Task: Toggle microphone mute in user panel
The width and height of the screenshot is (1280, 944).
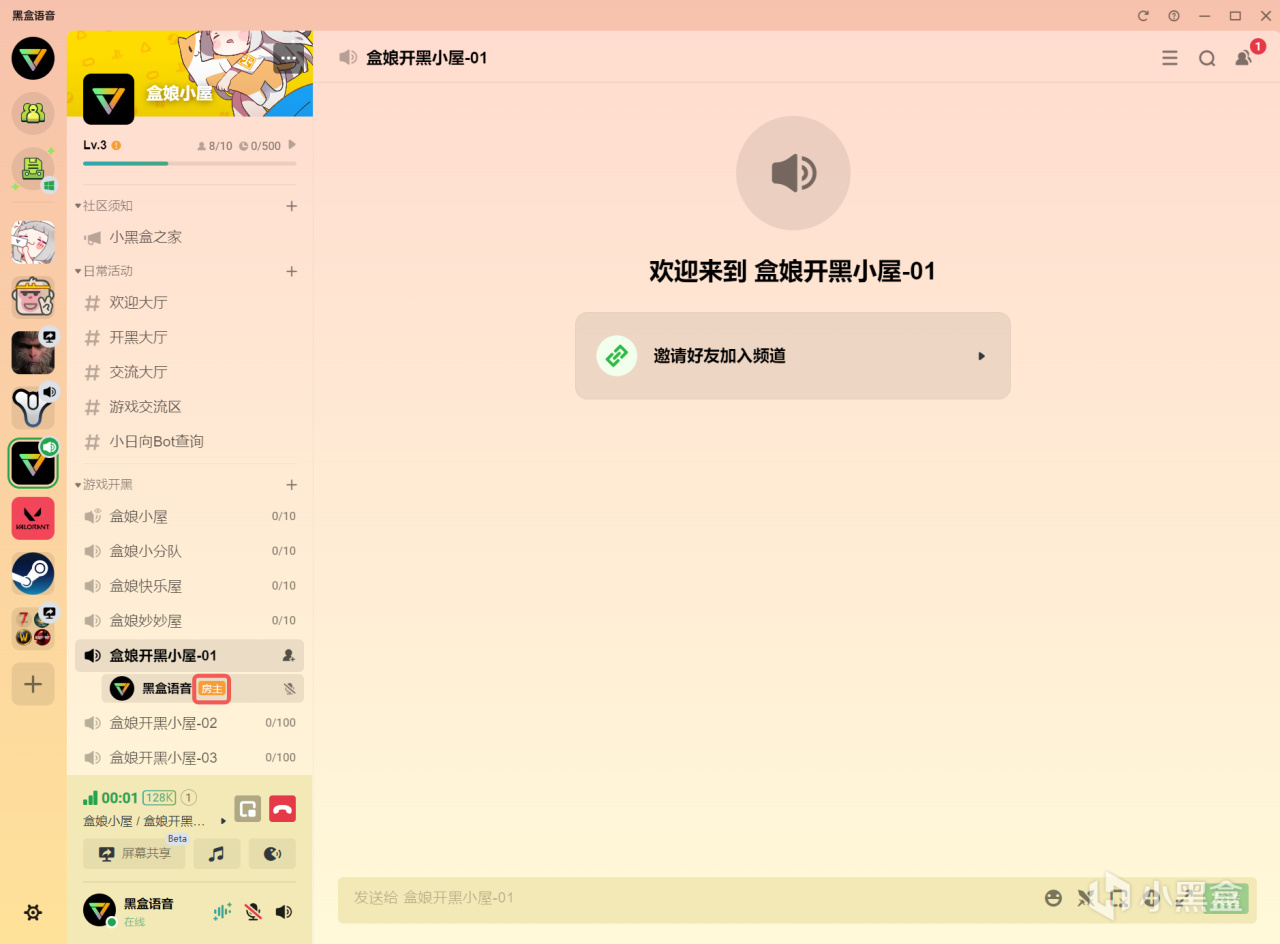Action: tap(253, 912)
